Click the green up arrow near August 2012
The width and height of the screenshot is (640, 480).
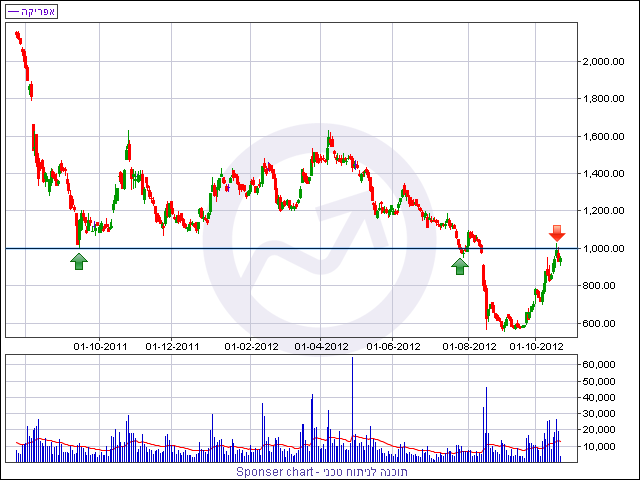(x=460, y=267)
